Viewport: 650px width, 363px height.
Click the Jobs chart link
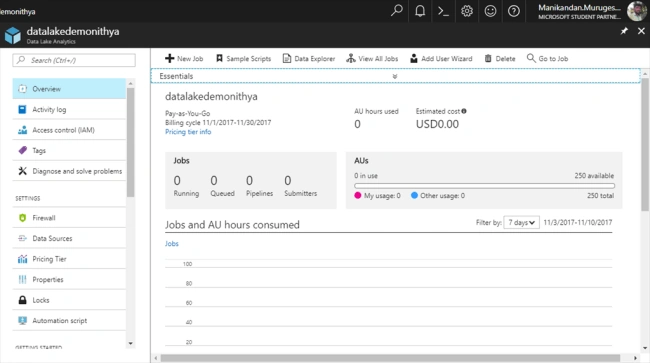[x=172, y=244]
